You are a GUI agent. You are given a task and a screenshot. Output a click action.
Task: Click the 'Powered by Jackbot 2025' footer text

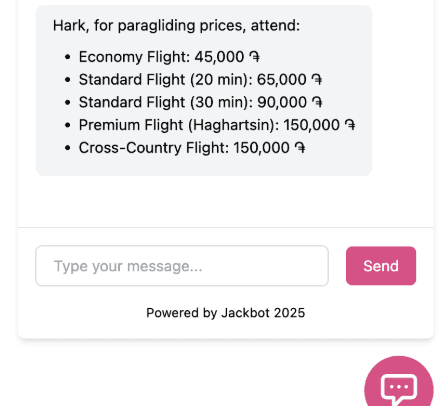226,313
